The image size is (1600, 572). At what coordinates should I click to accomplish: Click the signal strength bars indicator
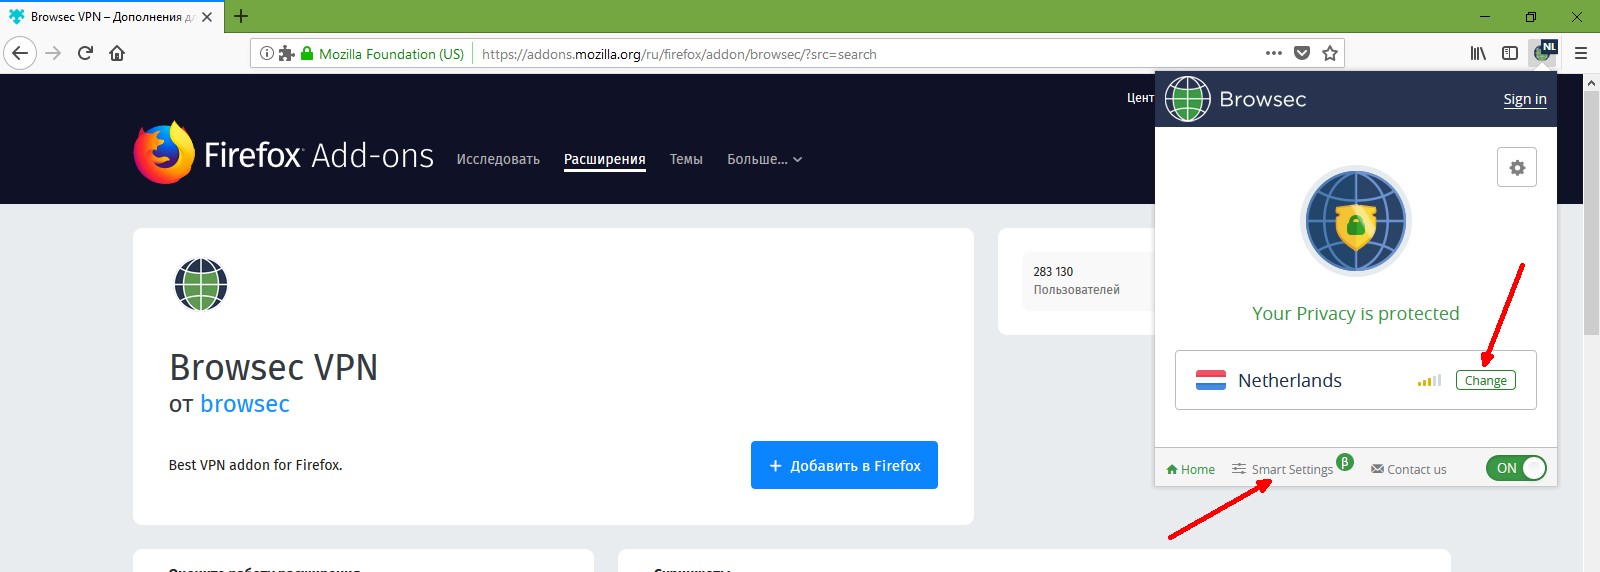[1429, 380]
